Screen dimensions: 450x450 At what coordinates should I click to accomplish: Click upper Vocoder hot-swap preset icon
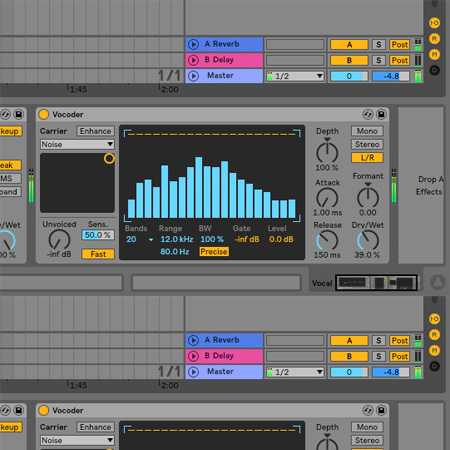tap(368, 114)
